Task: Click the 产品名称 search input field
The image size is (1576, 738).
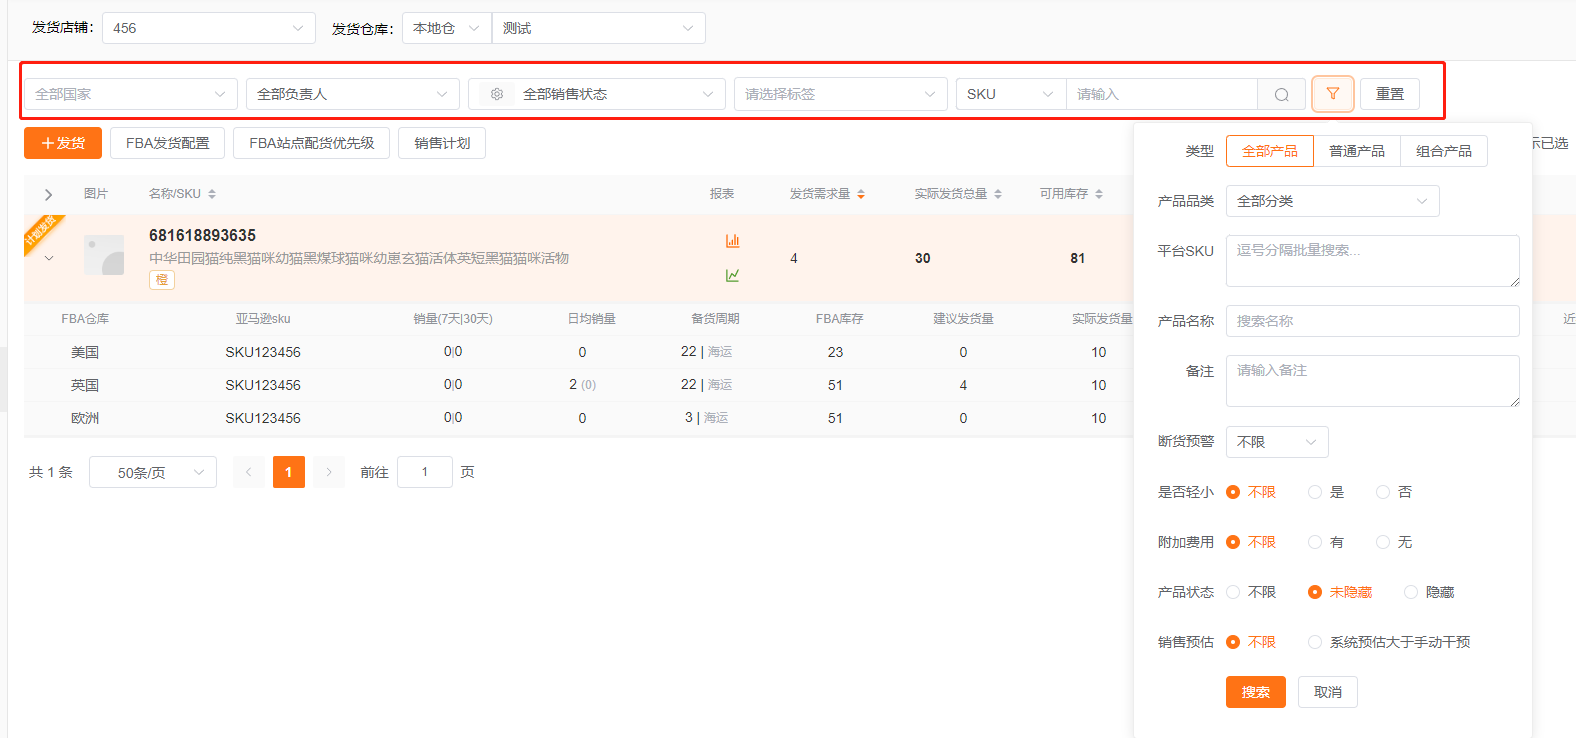Action: point(1372,321)
